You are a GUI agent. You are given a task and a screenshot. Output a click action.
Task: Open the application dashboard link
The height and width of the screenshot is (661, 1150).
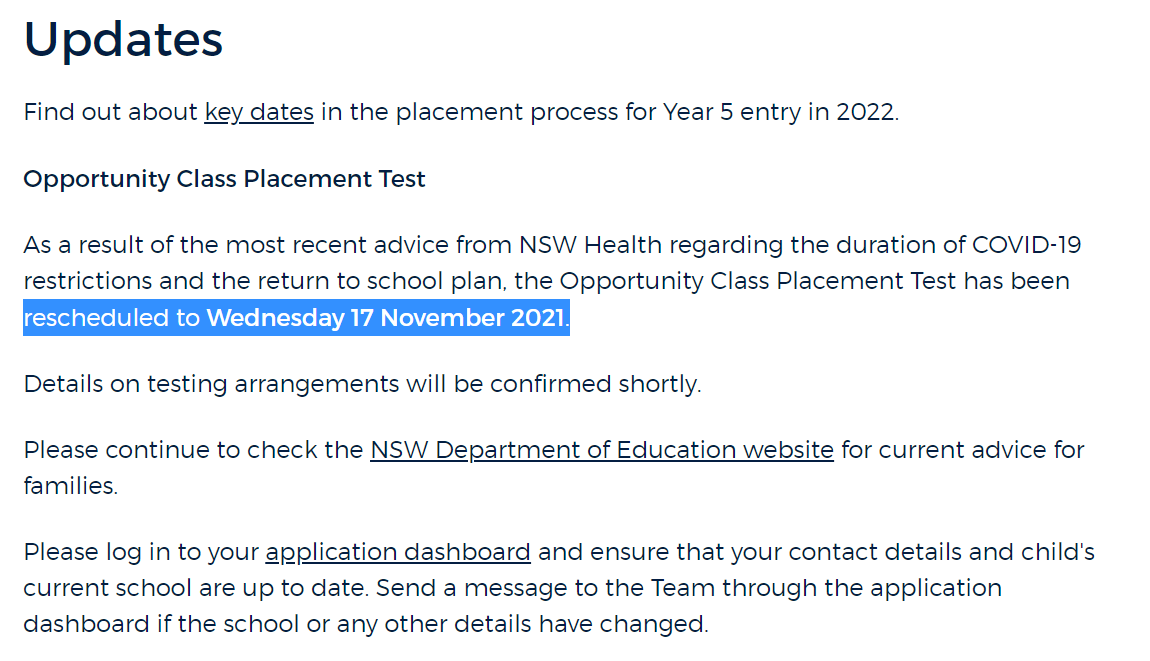398,552
